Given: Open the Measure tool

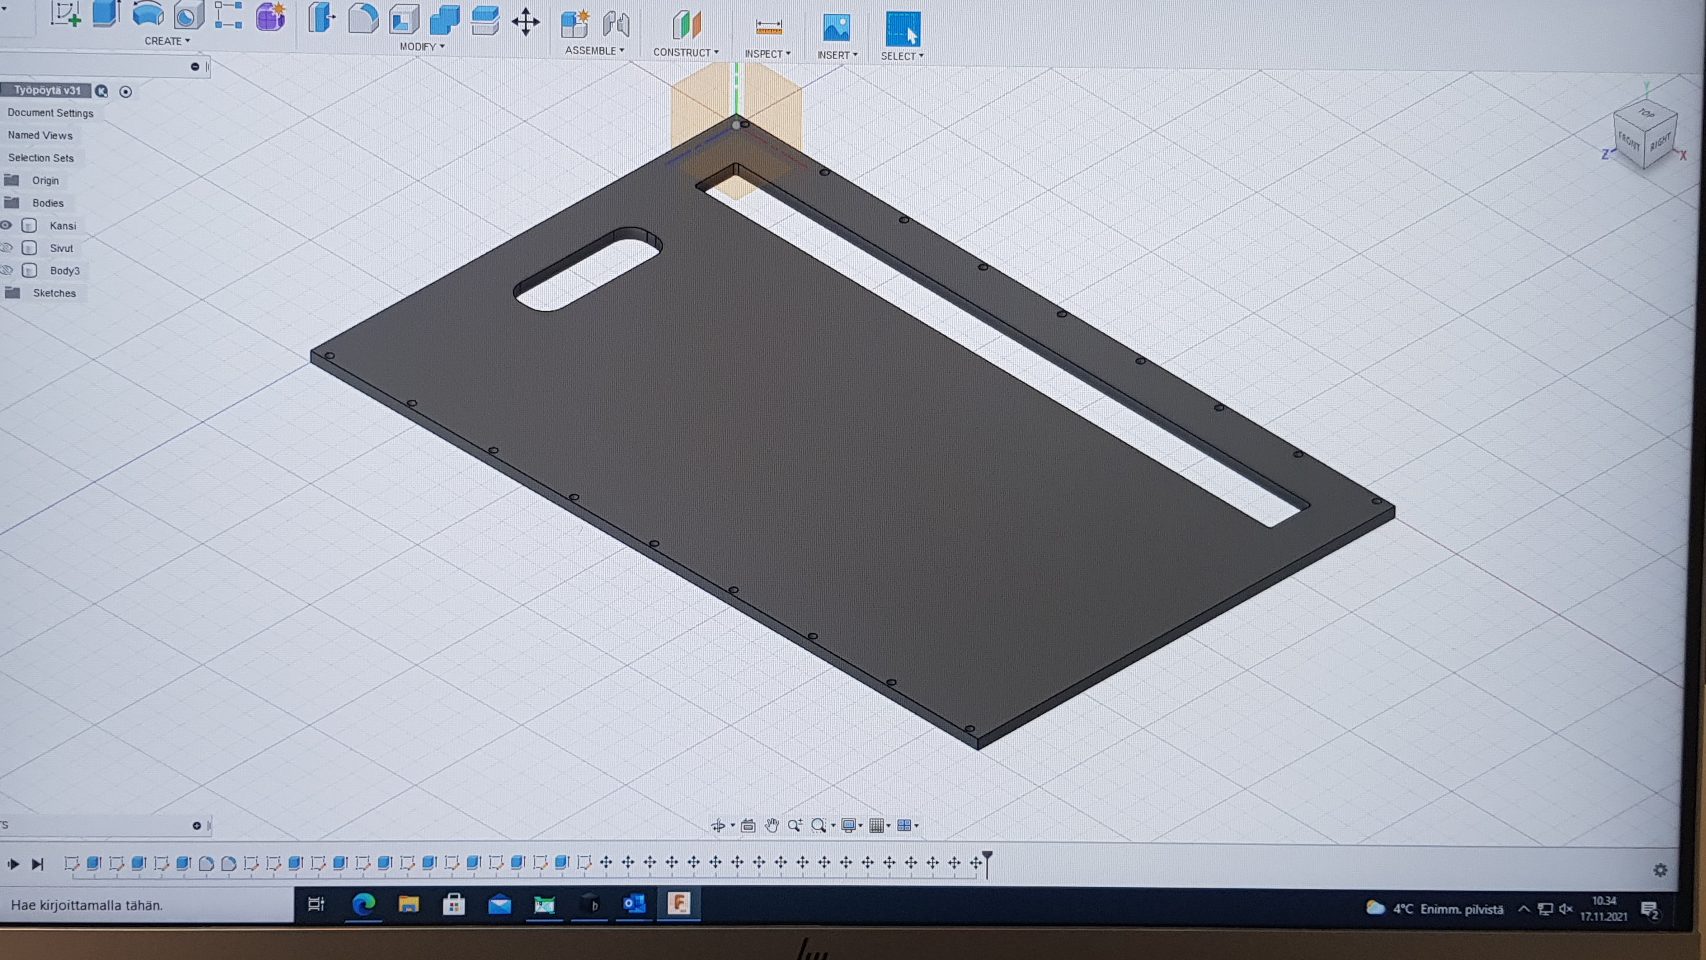Looking at the screenshot, I should pyautogui.click(x=768, y=27).
